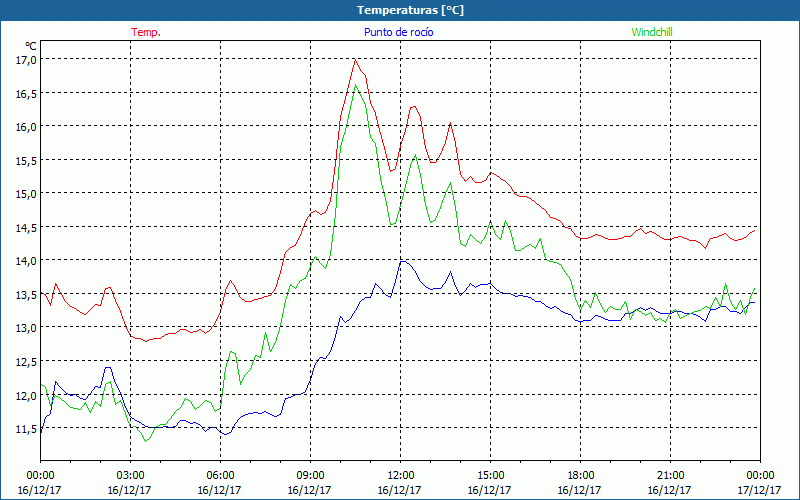Click the 16/12/17 date under first 00:00
Viewport: 800px width, 500px height.
[39, 490]
